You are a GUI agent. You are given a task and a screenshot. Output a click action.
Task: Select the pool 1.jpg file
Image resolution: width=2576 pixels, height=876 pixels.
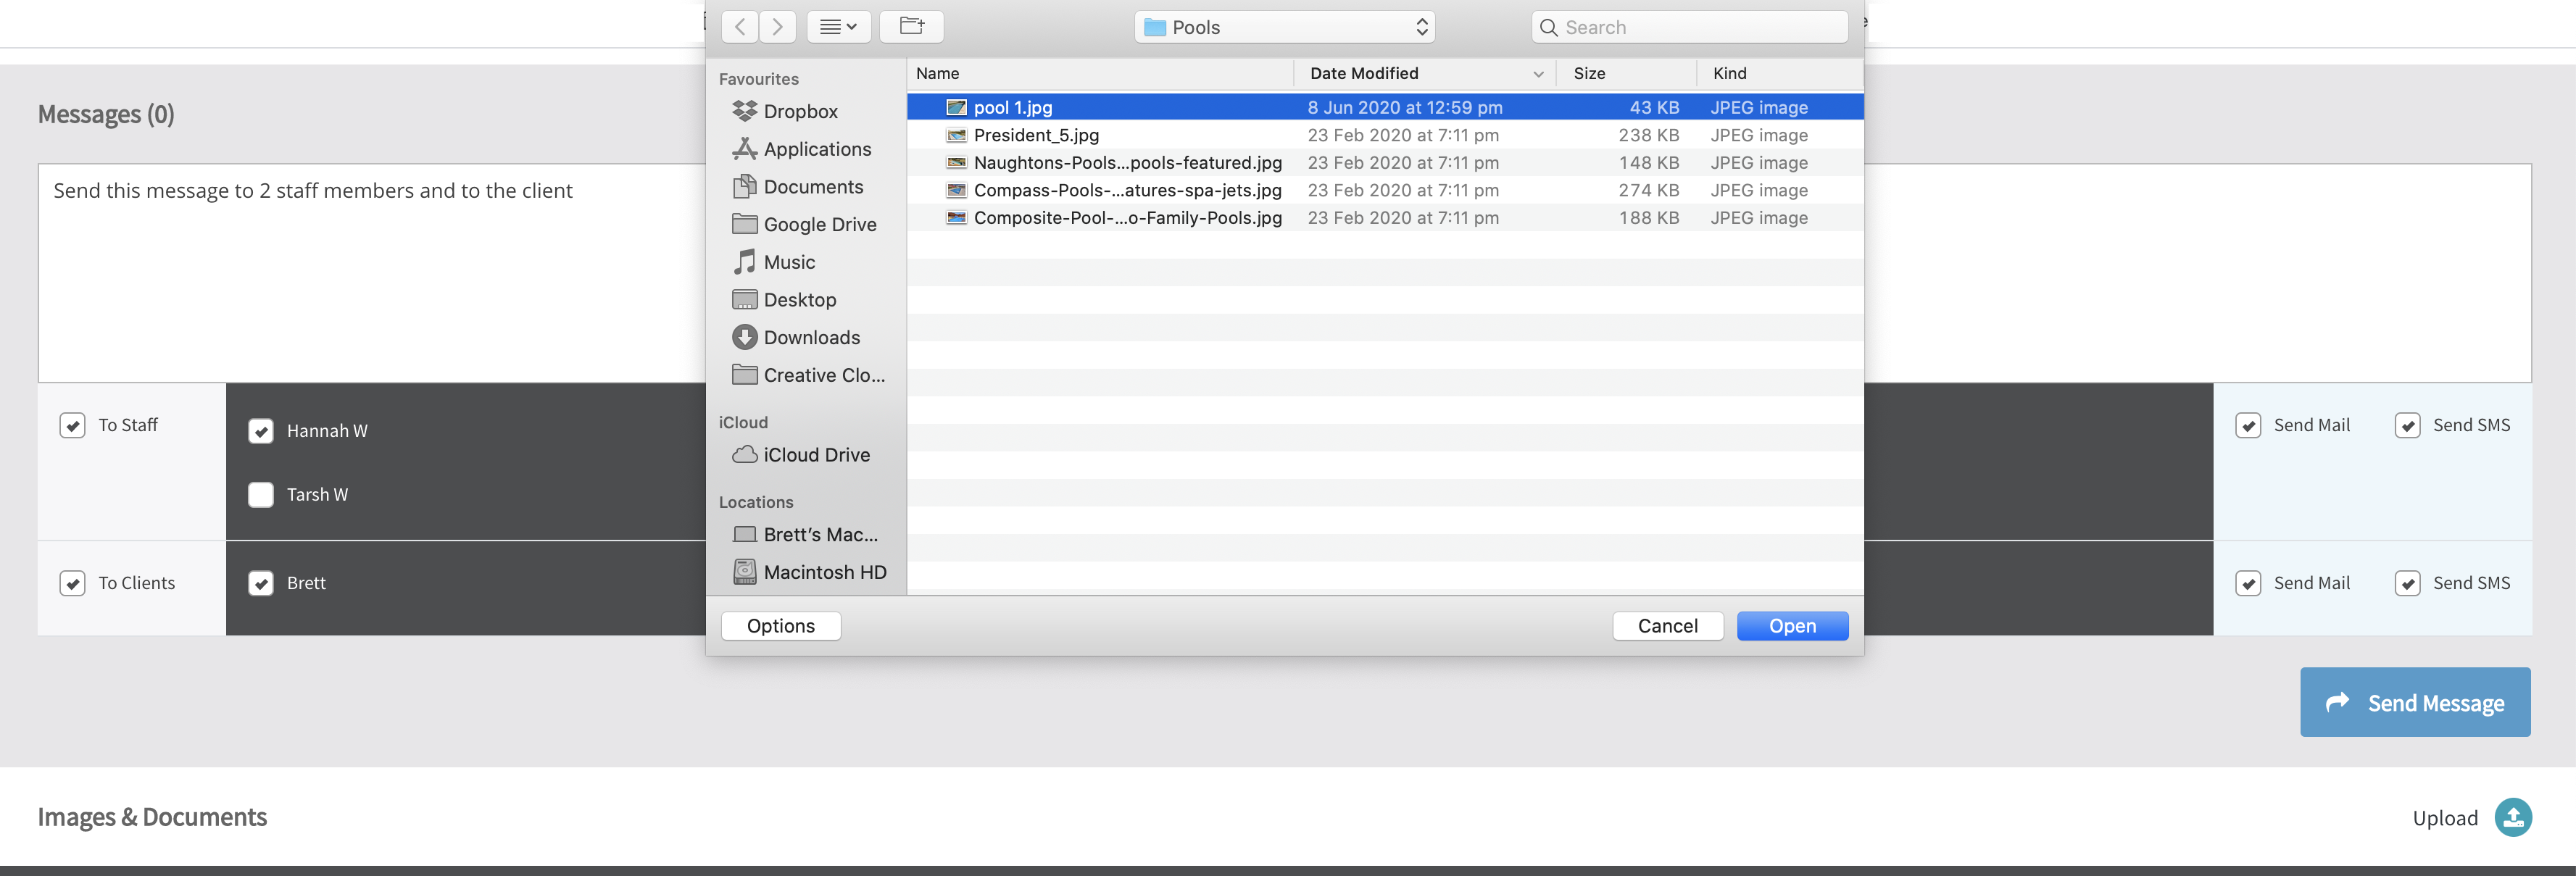[1385, 107]
